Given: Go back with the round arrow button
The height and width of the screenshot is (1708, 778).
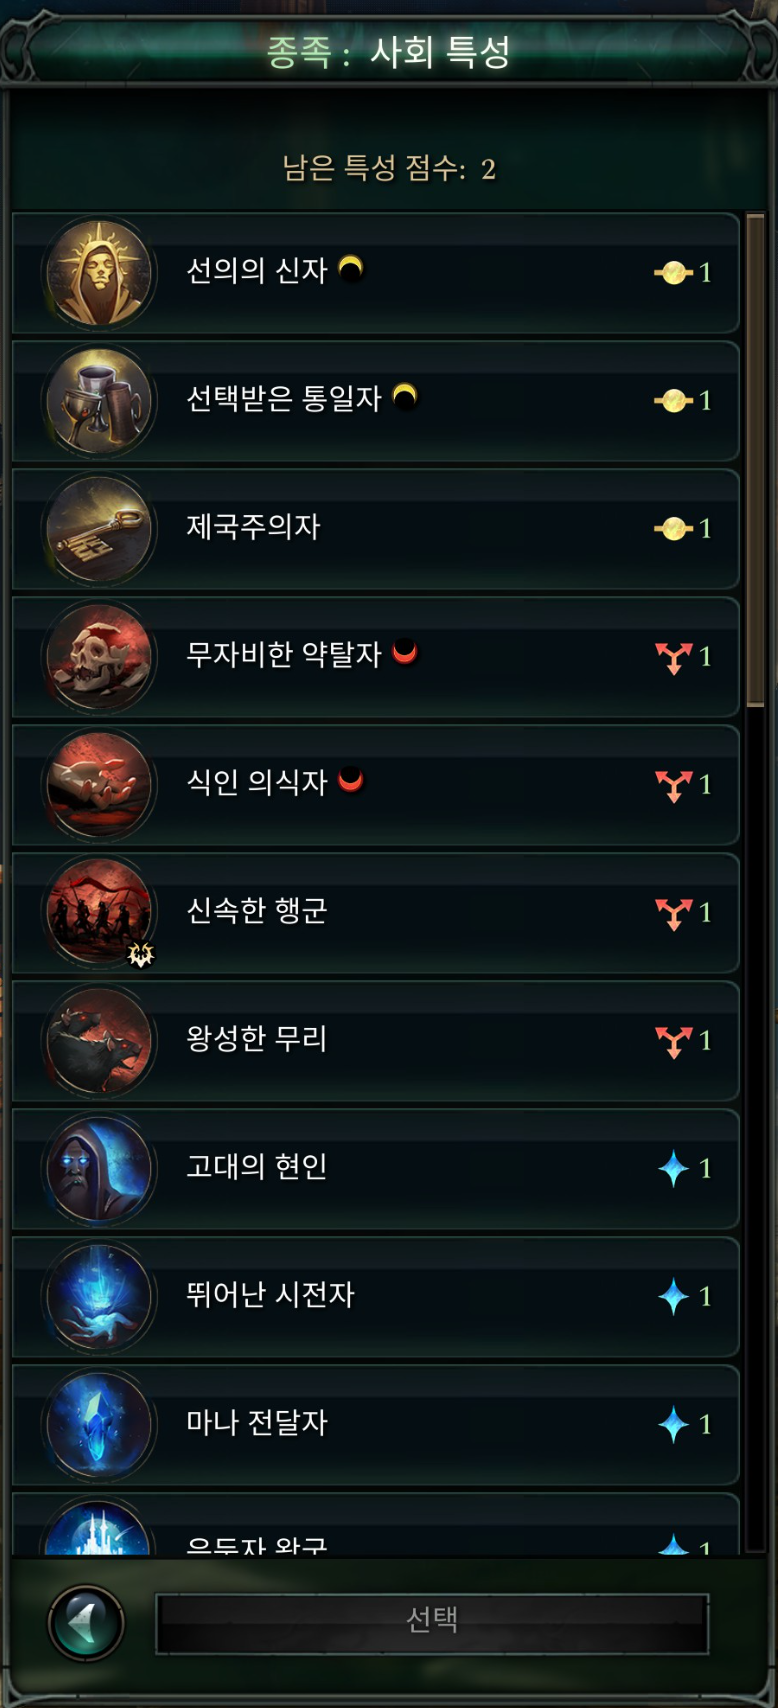Looking at the screenshot, I should (x=87, y=1623).
